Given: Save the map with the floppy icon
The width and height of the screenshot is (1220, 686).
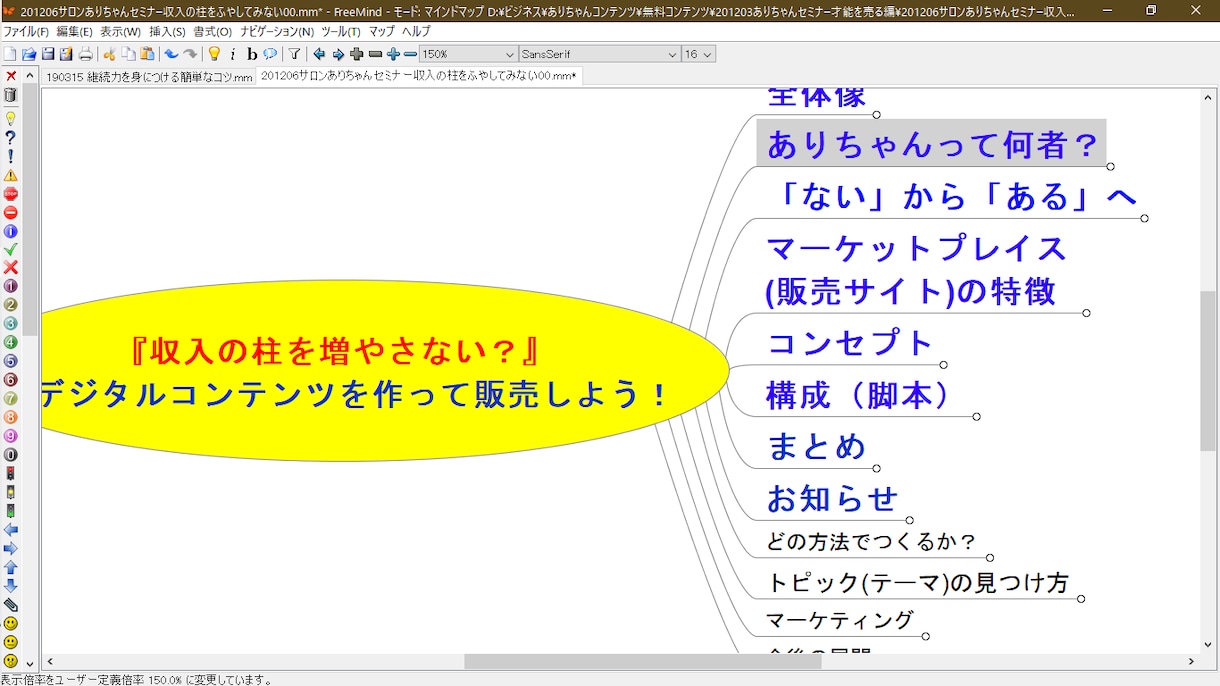Looking at the screenshot, I should 48,54.
